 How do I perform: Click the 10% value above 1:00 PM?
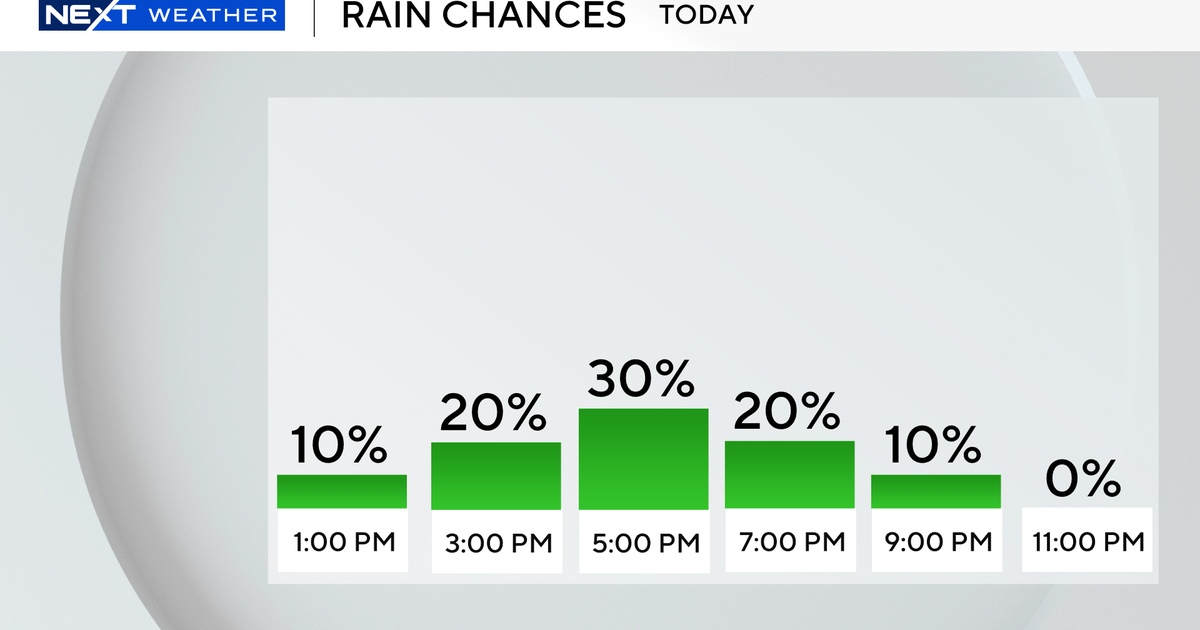[x=339, y=444]
